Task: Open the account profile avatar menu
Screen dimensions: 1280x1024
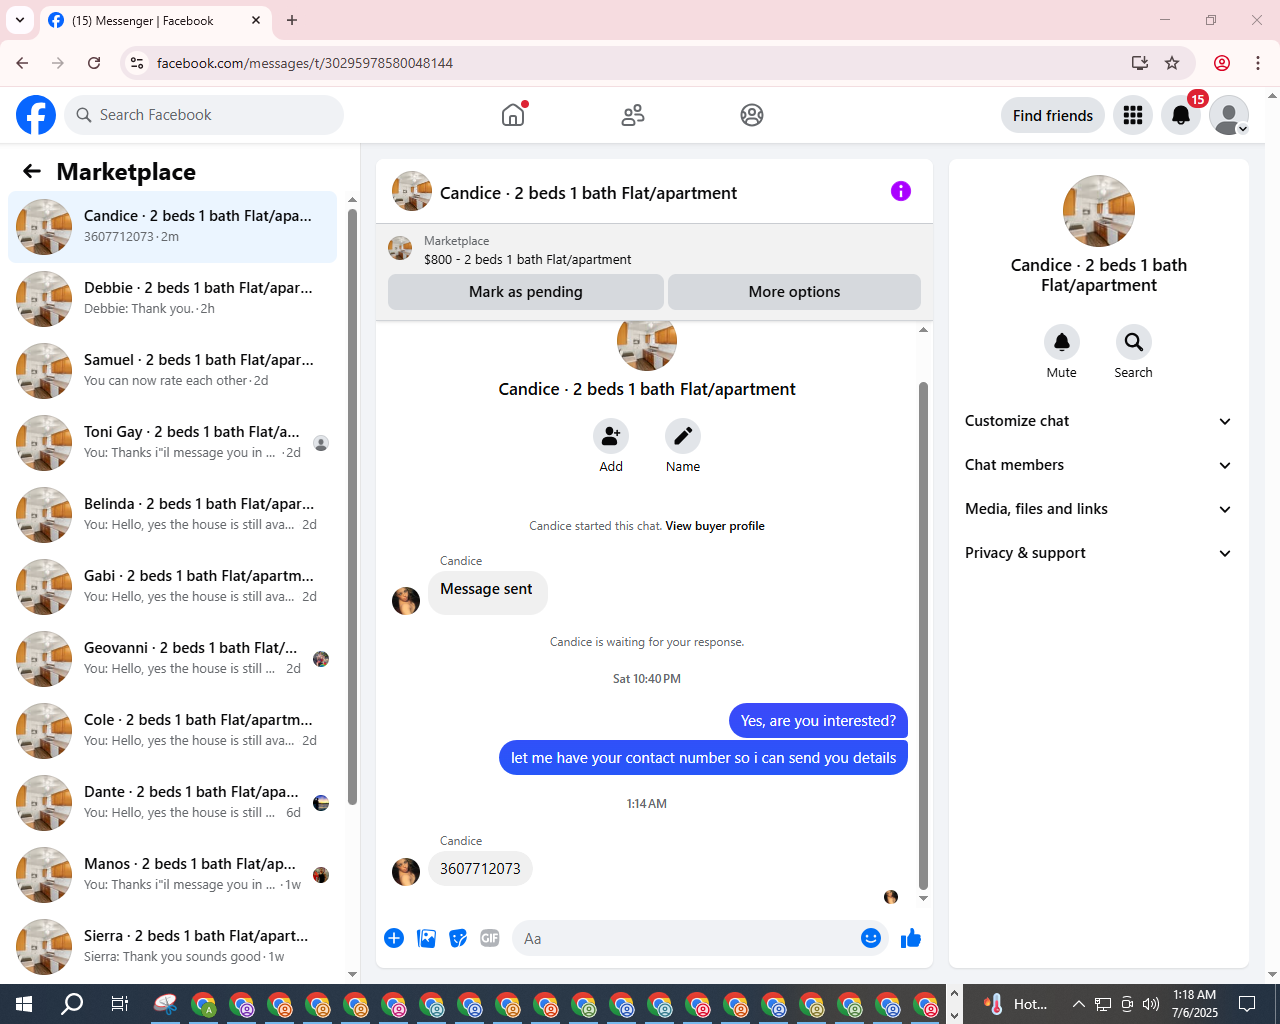Action: pos(1229,115)
